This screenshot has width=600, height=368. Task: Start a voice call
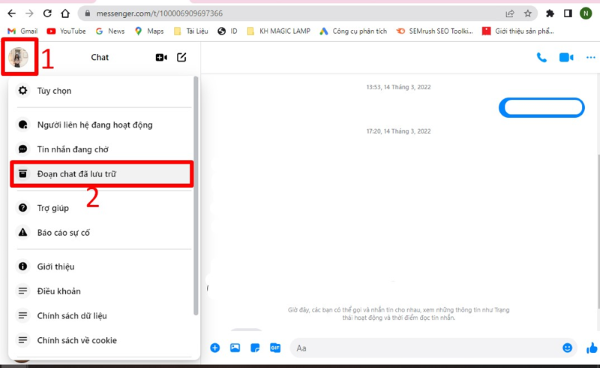pos(541,57)
